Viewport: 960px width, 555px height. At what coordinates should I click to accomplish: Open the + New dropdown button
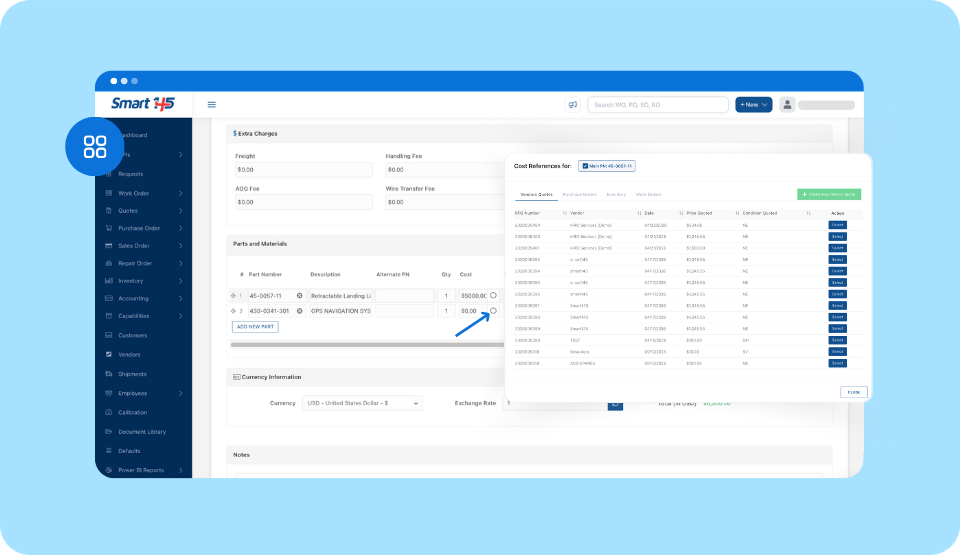[754, 105]
